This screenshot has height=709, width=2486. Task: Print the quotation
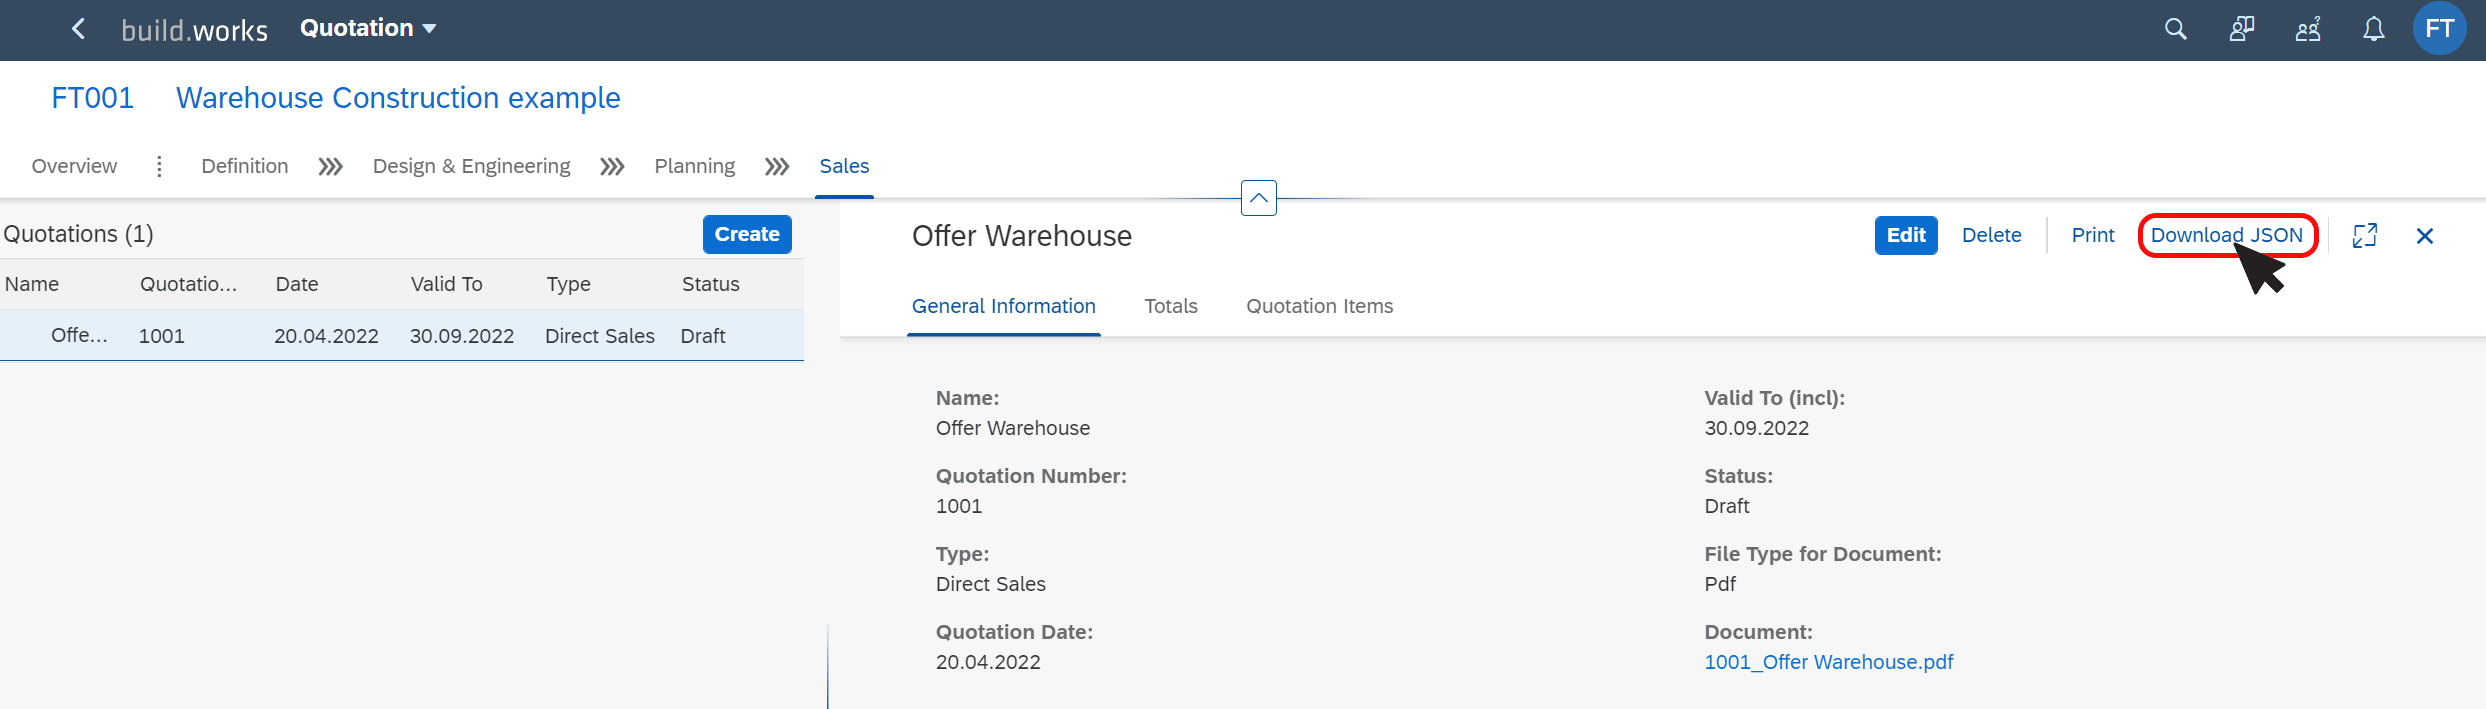[2093, 235]
